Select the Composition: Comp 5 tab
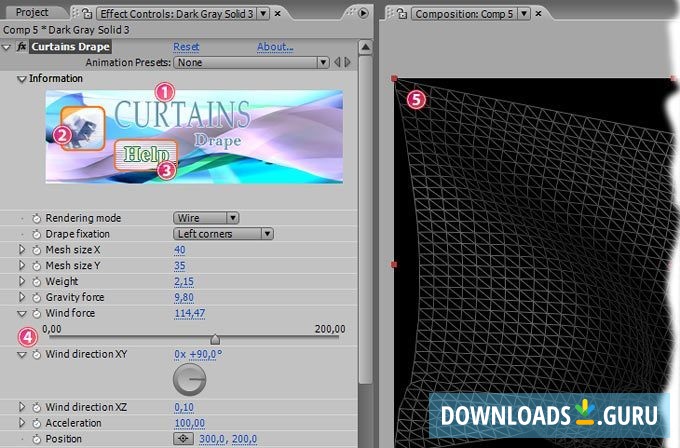The image size is (680, 448). click(464, 14)
